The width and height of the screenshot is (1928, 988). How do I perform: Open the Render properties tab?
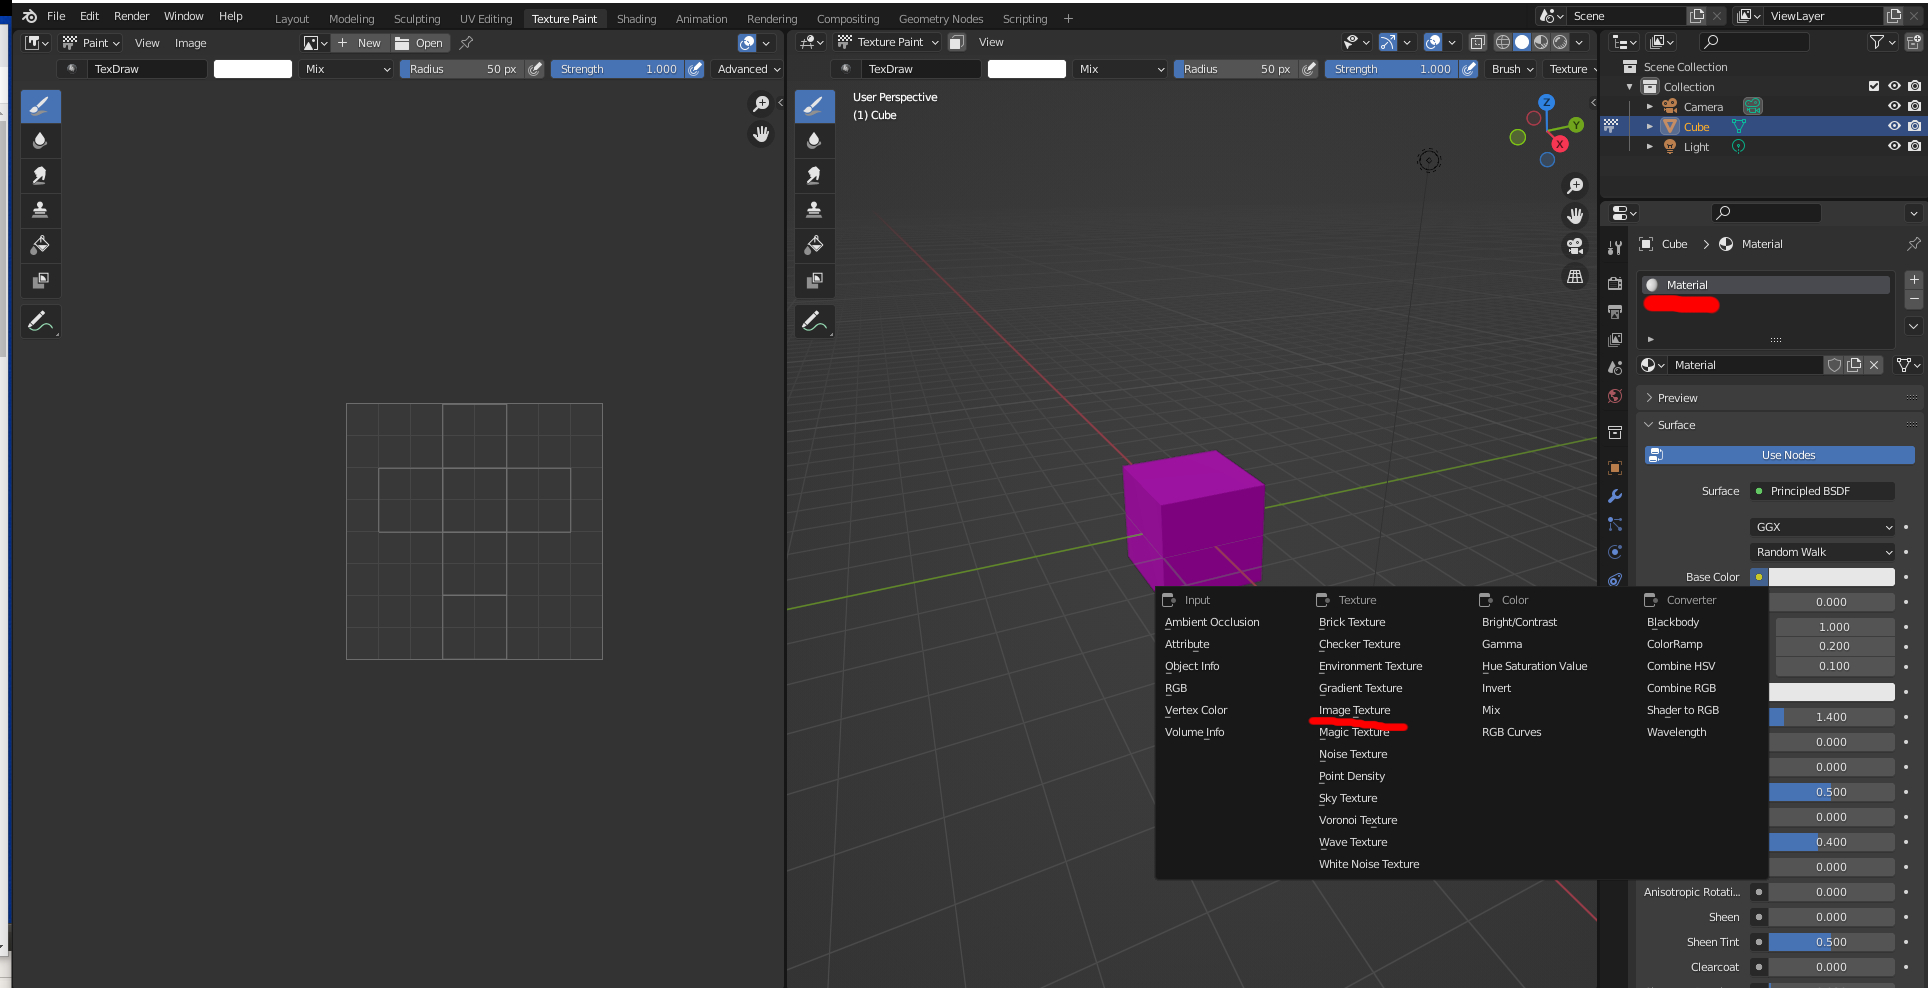point(1615,284)
